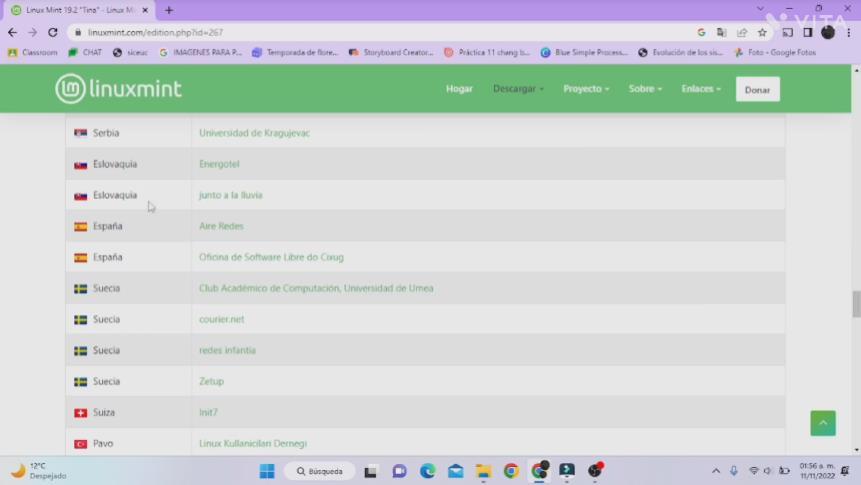The width and height of the screenshot is (861, 485).
Task: Expand the Descargar dropdown menu
Action: coord(518,89)
